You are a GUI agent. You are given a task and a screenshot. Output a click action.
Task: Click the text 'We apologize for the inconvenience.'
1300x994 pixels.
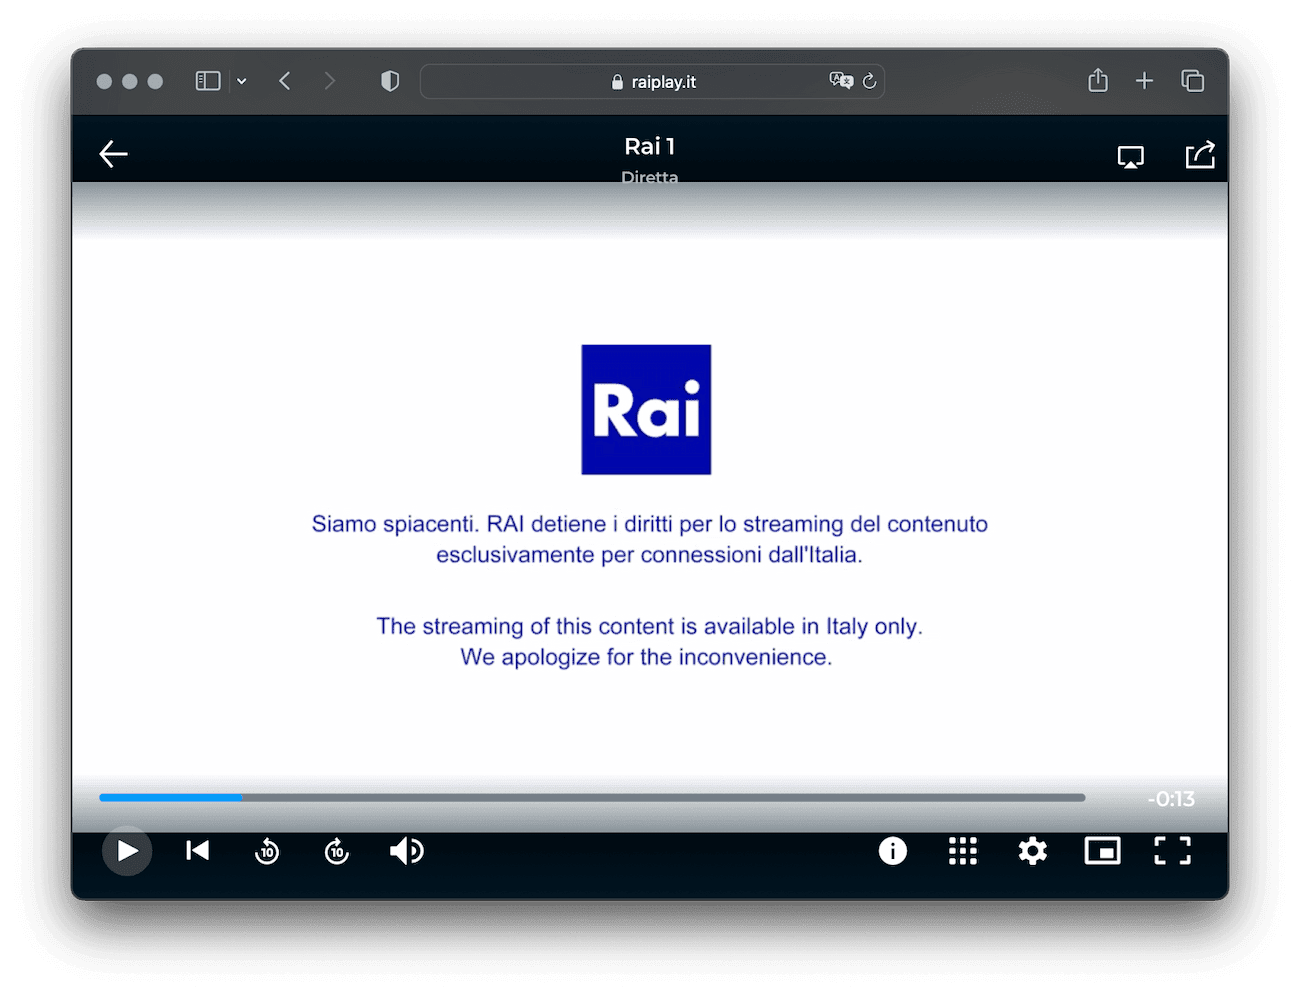click(646, 657)
